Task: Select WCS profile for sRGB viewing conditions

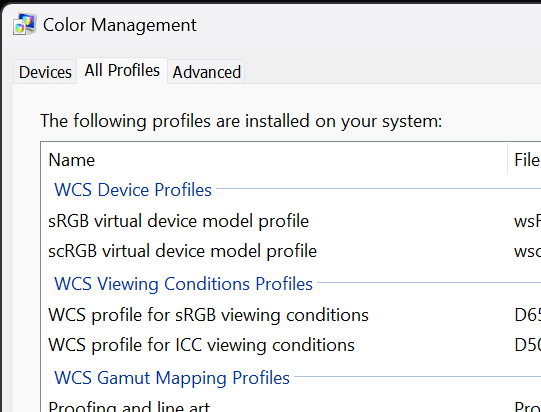Action: tap(291, 315)
